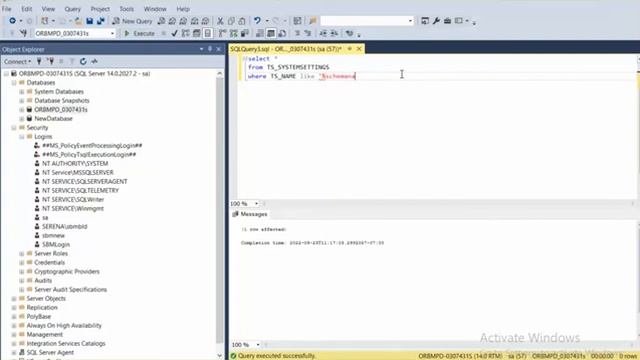Pin the Object Explorer panel
The image size is (640, 360).
coord(210,49)
